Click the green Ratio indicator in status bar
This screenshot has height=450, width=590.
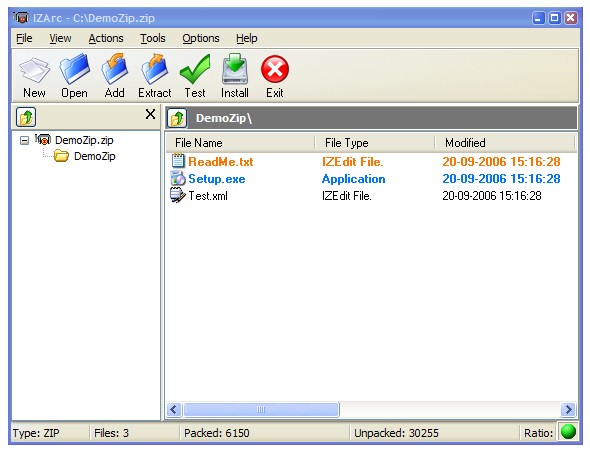click(x=568, y=432)
